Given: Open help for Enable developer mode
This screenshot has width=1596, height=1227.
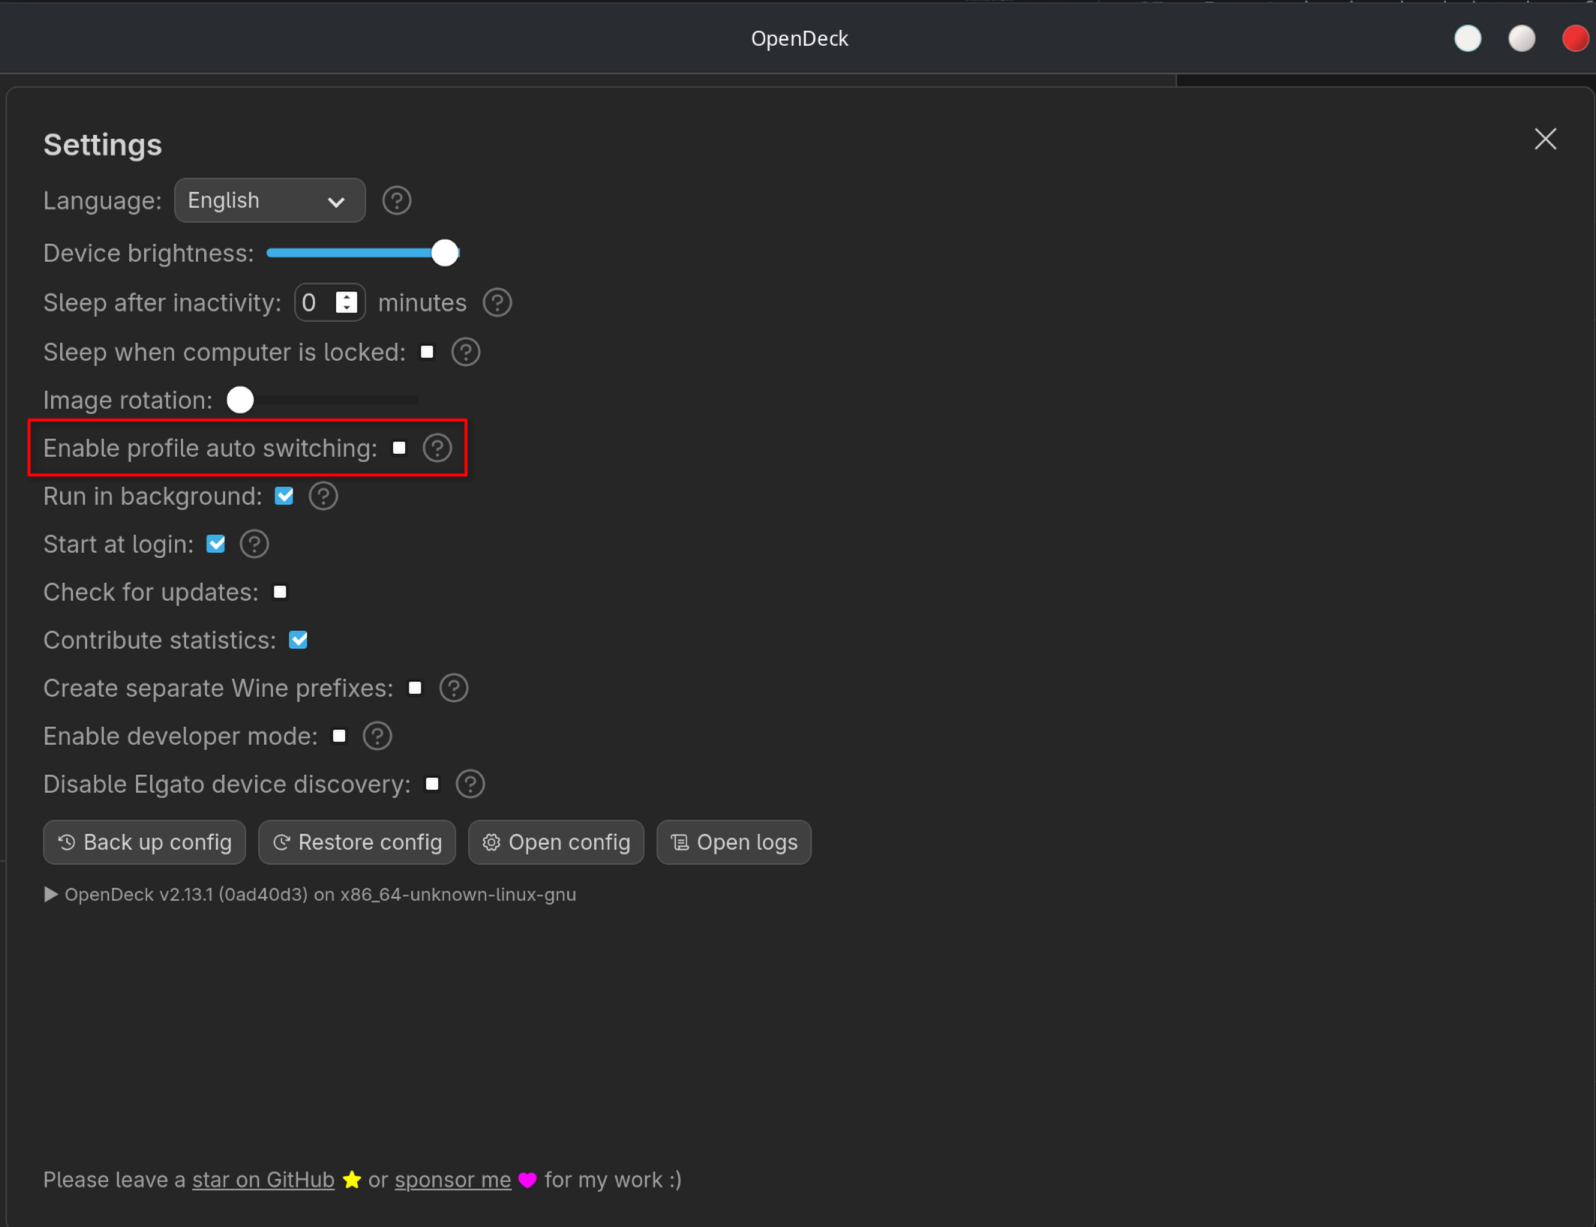Looking at the screenshot, I should [377, 736].
